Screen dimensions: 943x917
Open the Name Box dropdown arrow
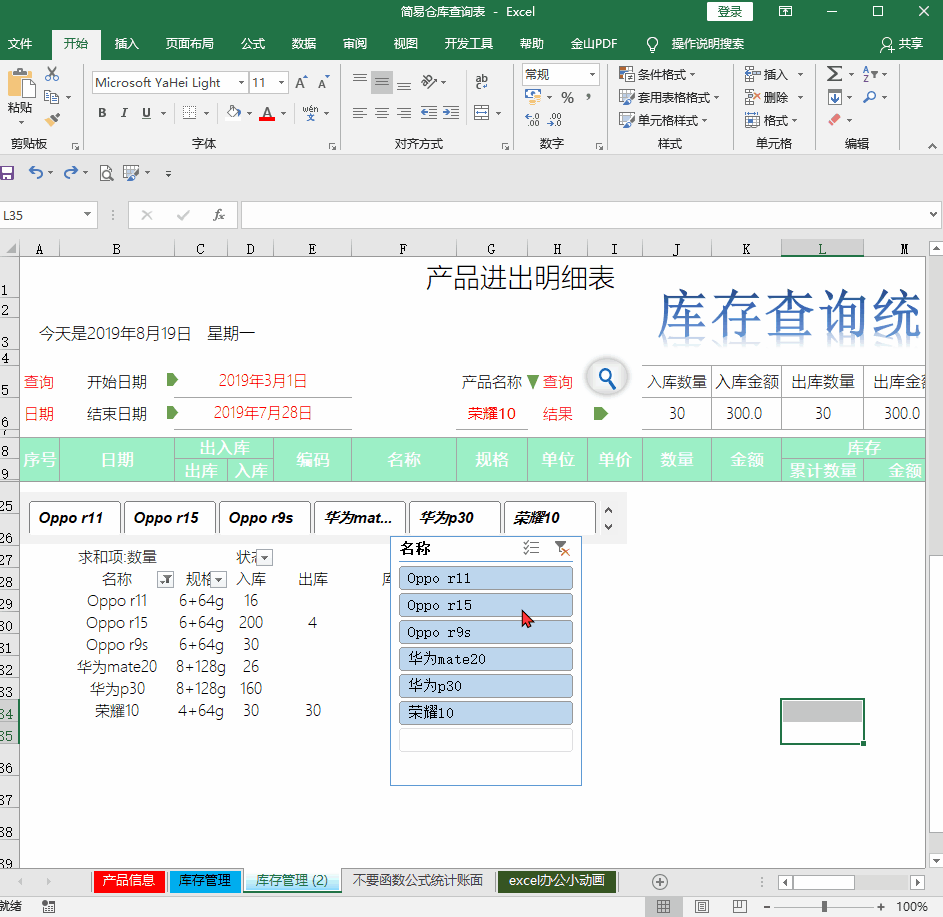(87, 215)
